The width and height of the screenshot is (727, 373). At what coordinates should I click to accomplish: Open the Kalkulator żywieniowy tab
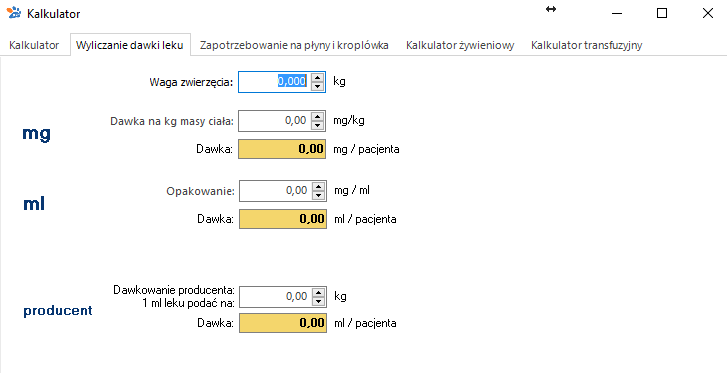(x=460, y=45)
